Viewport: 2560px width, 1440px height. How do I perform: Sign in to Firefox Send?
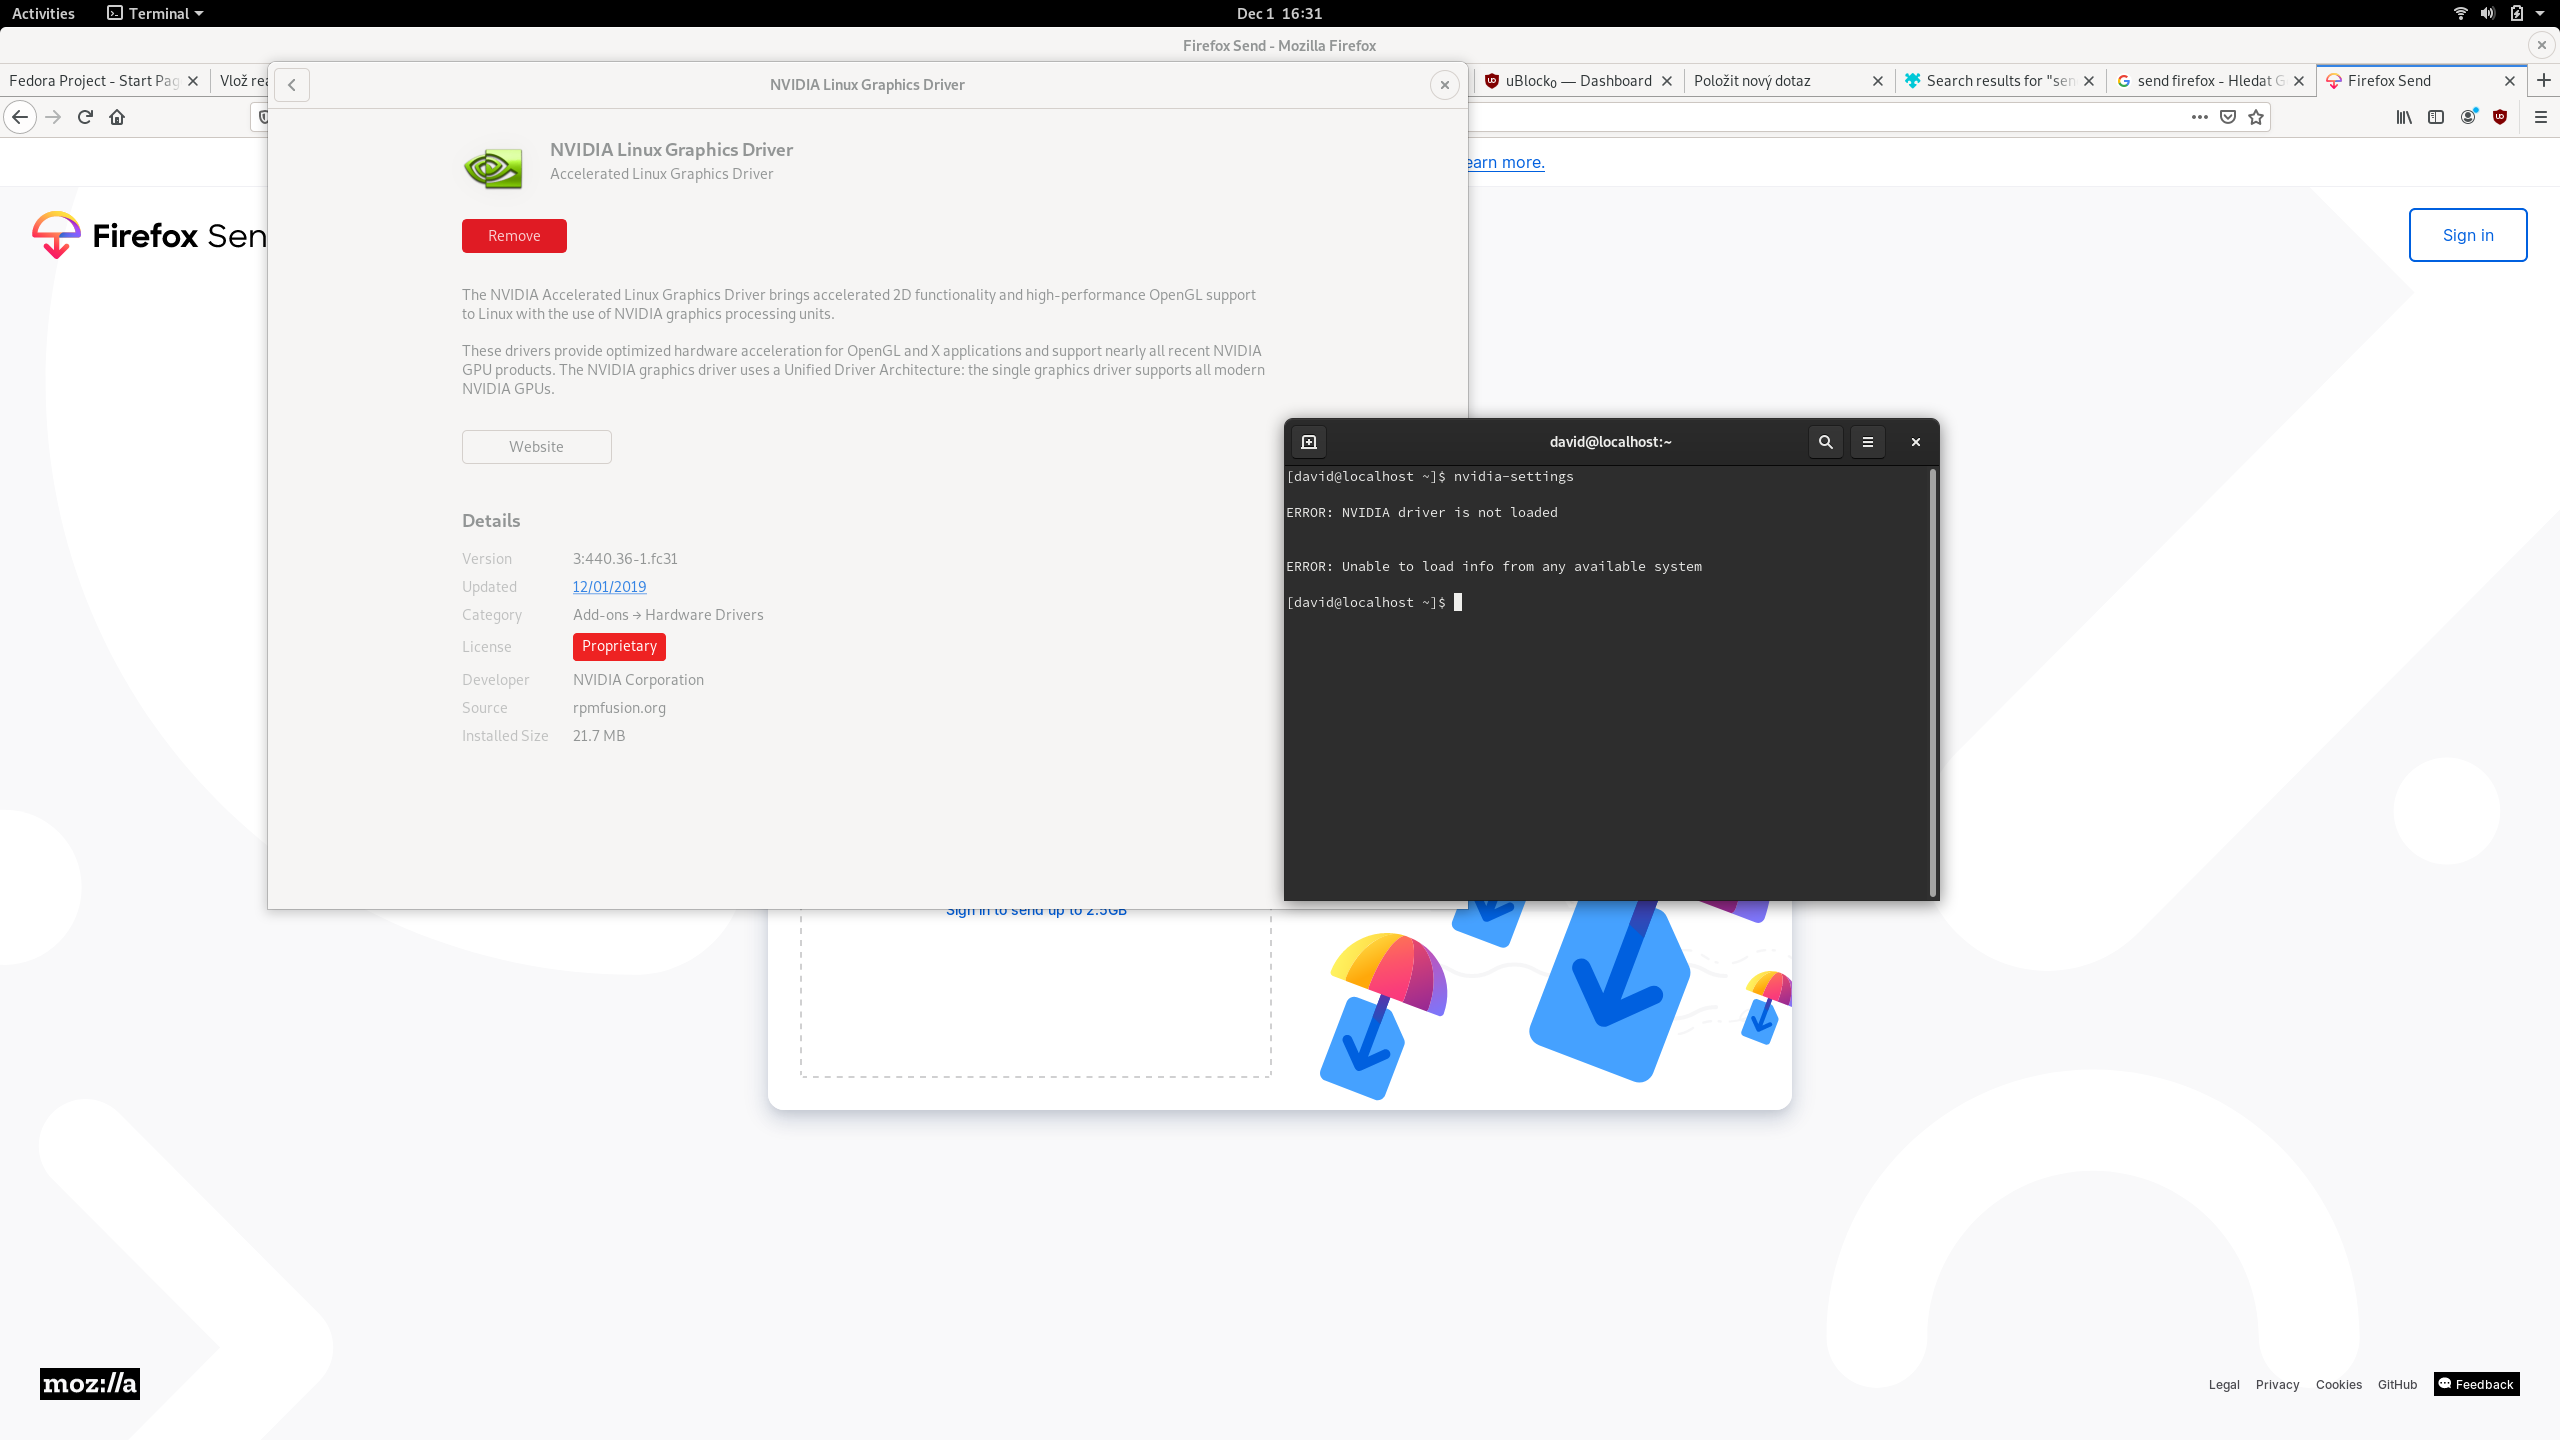tap(2468, 235)
